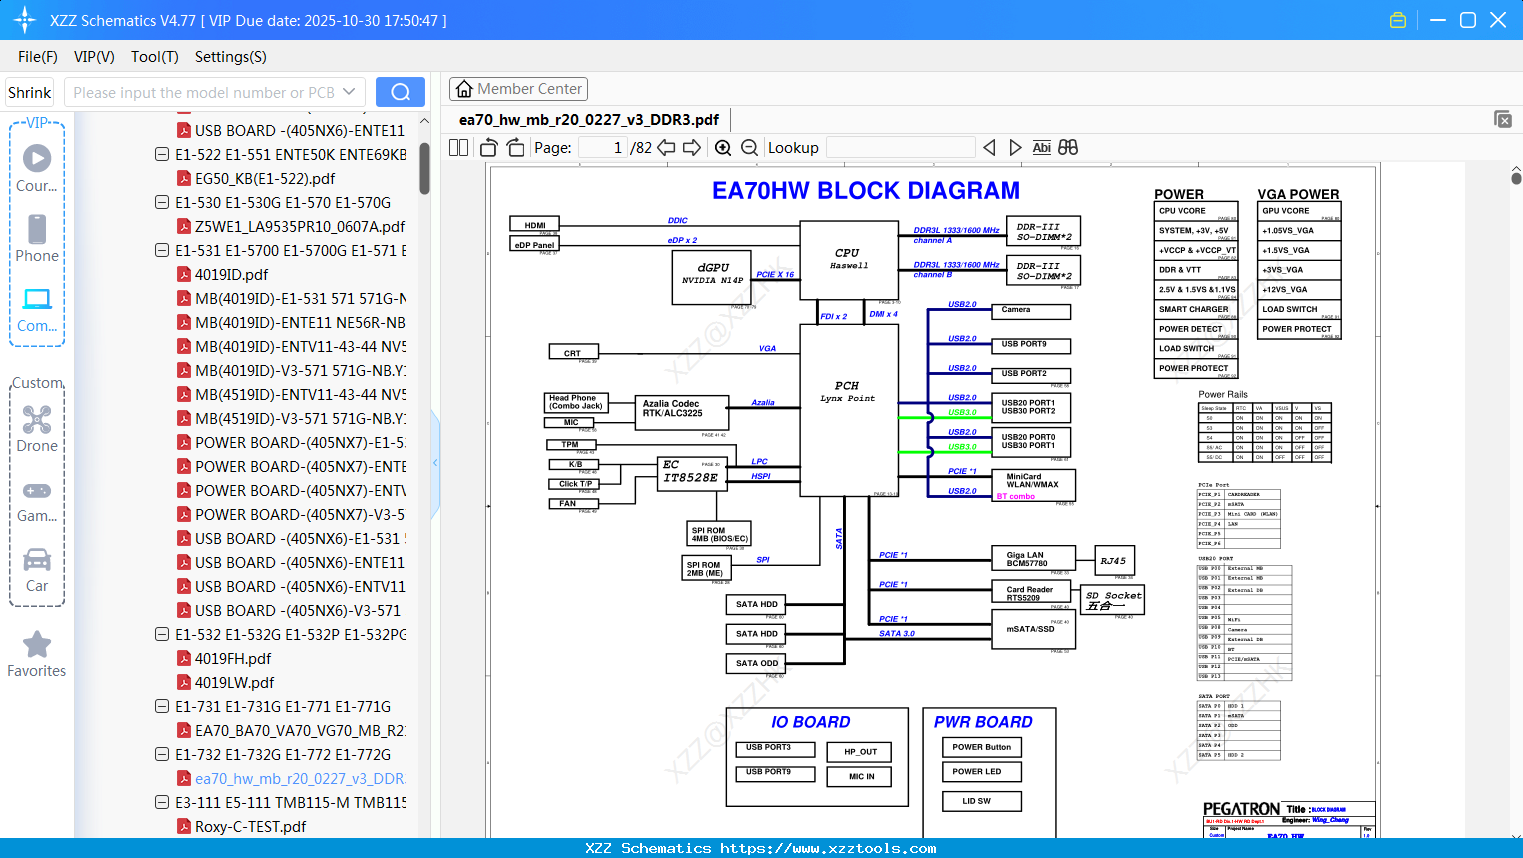The width and height of the screenshot is (1523, 858).
Task: Click the yellow briefcase icon in the title bar
Action: click(x=1398, y=20)
